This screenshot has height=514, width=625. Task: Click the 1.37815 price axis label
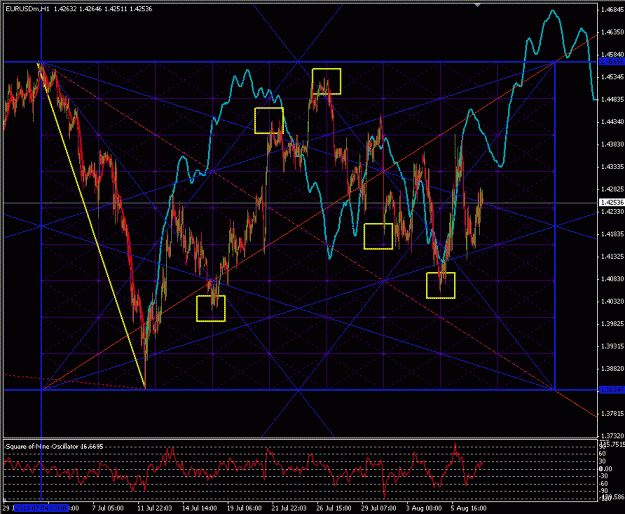coord(613,414)
